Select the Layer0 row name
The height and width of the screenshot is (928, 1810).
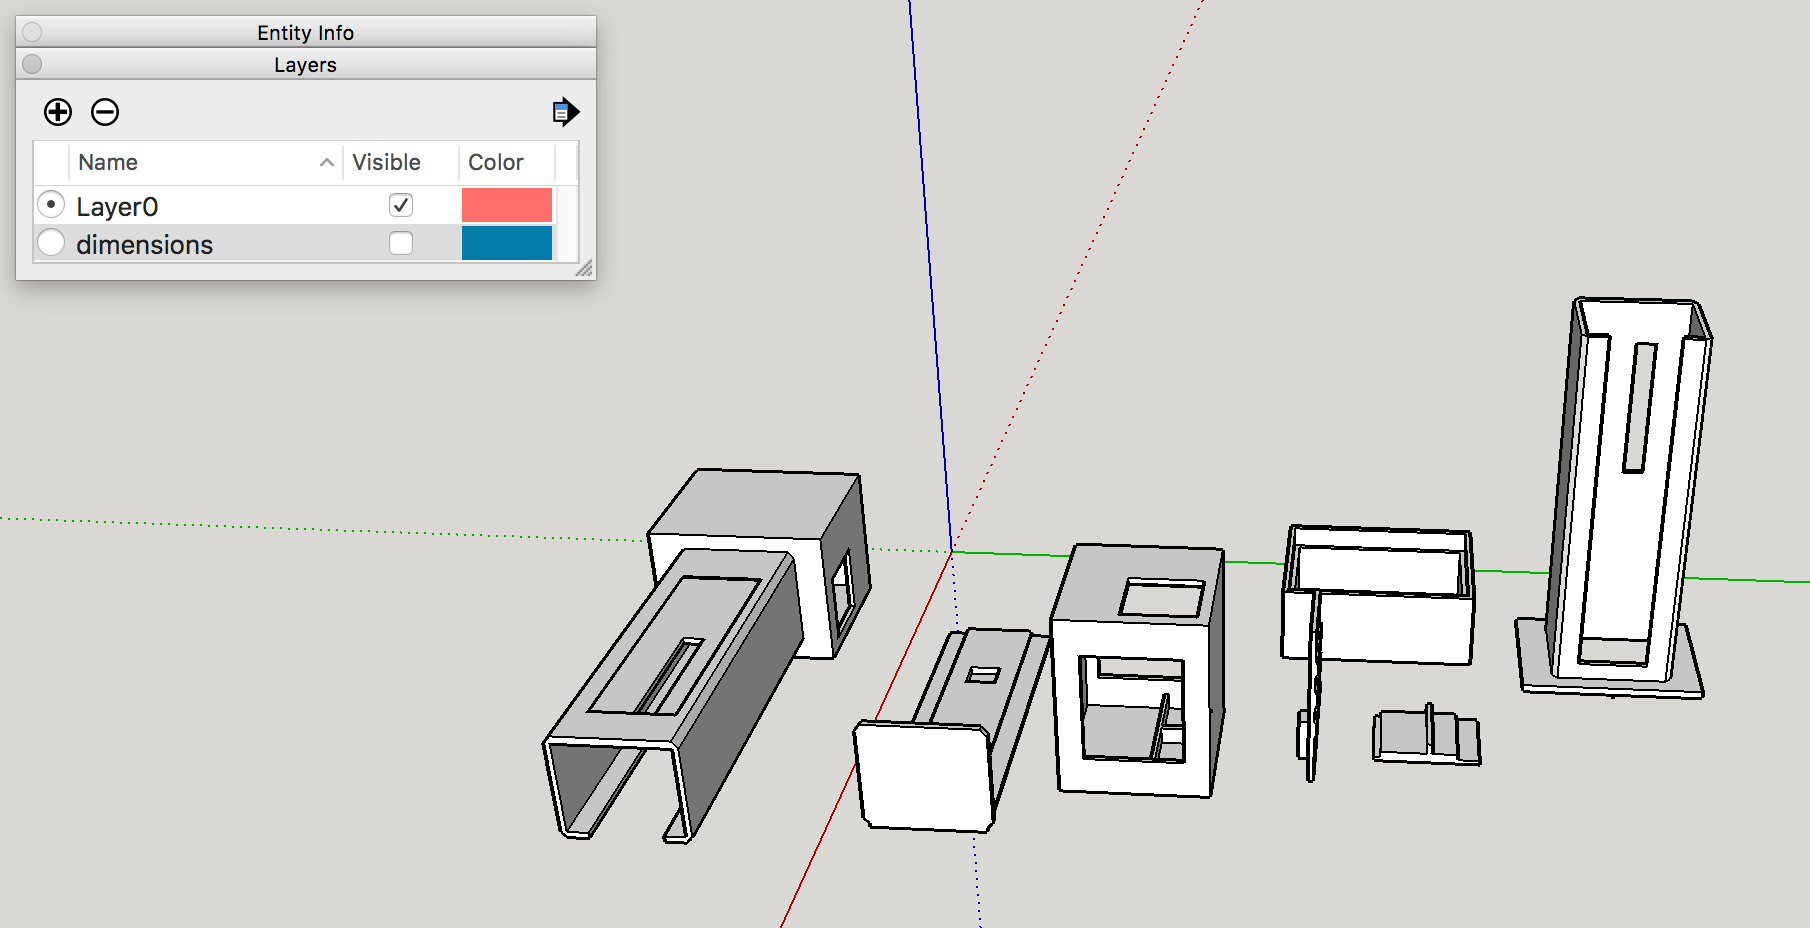pyautogui.click(x=117, y=206)
